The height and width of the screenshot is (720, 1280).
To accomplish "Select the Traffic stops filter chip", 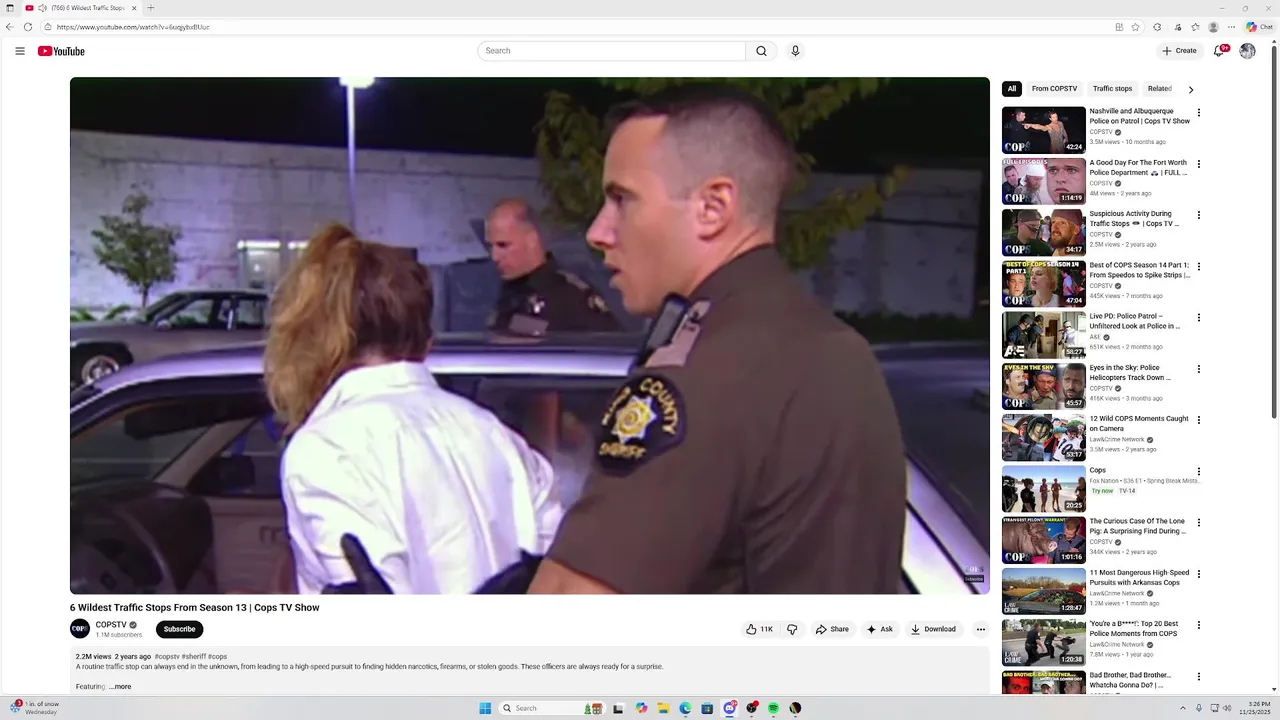I will 1112,89.
